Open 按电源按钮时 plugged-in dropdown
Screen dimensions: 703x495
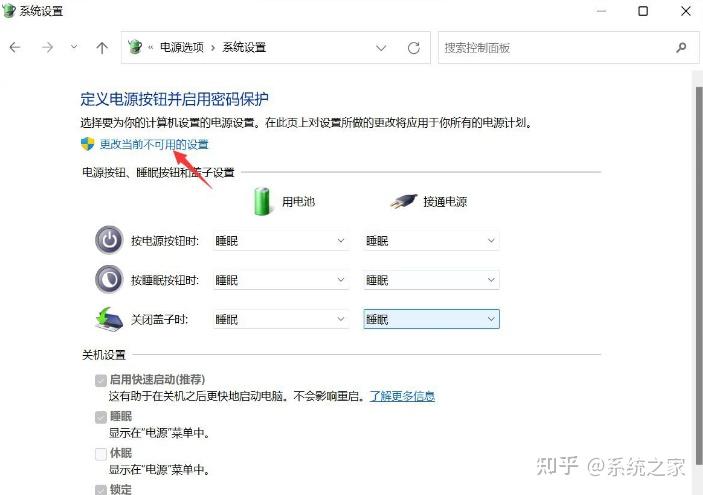click(431, 241)
